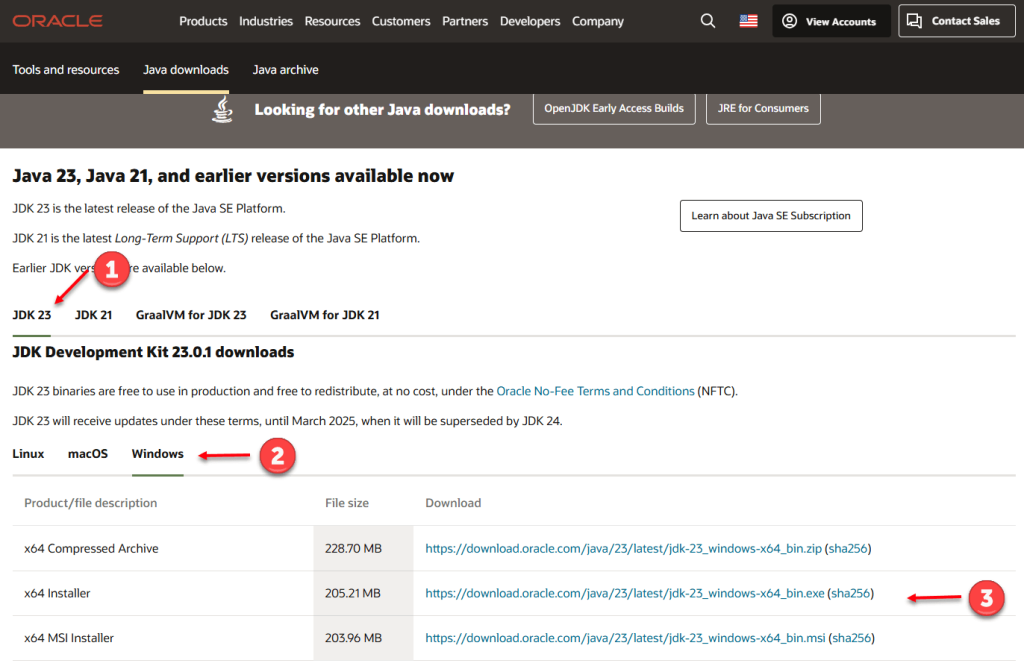Open View Accounts

pyautogui.click(x=831, y=21)
